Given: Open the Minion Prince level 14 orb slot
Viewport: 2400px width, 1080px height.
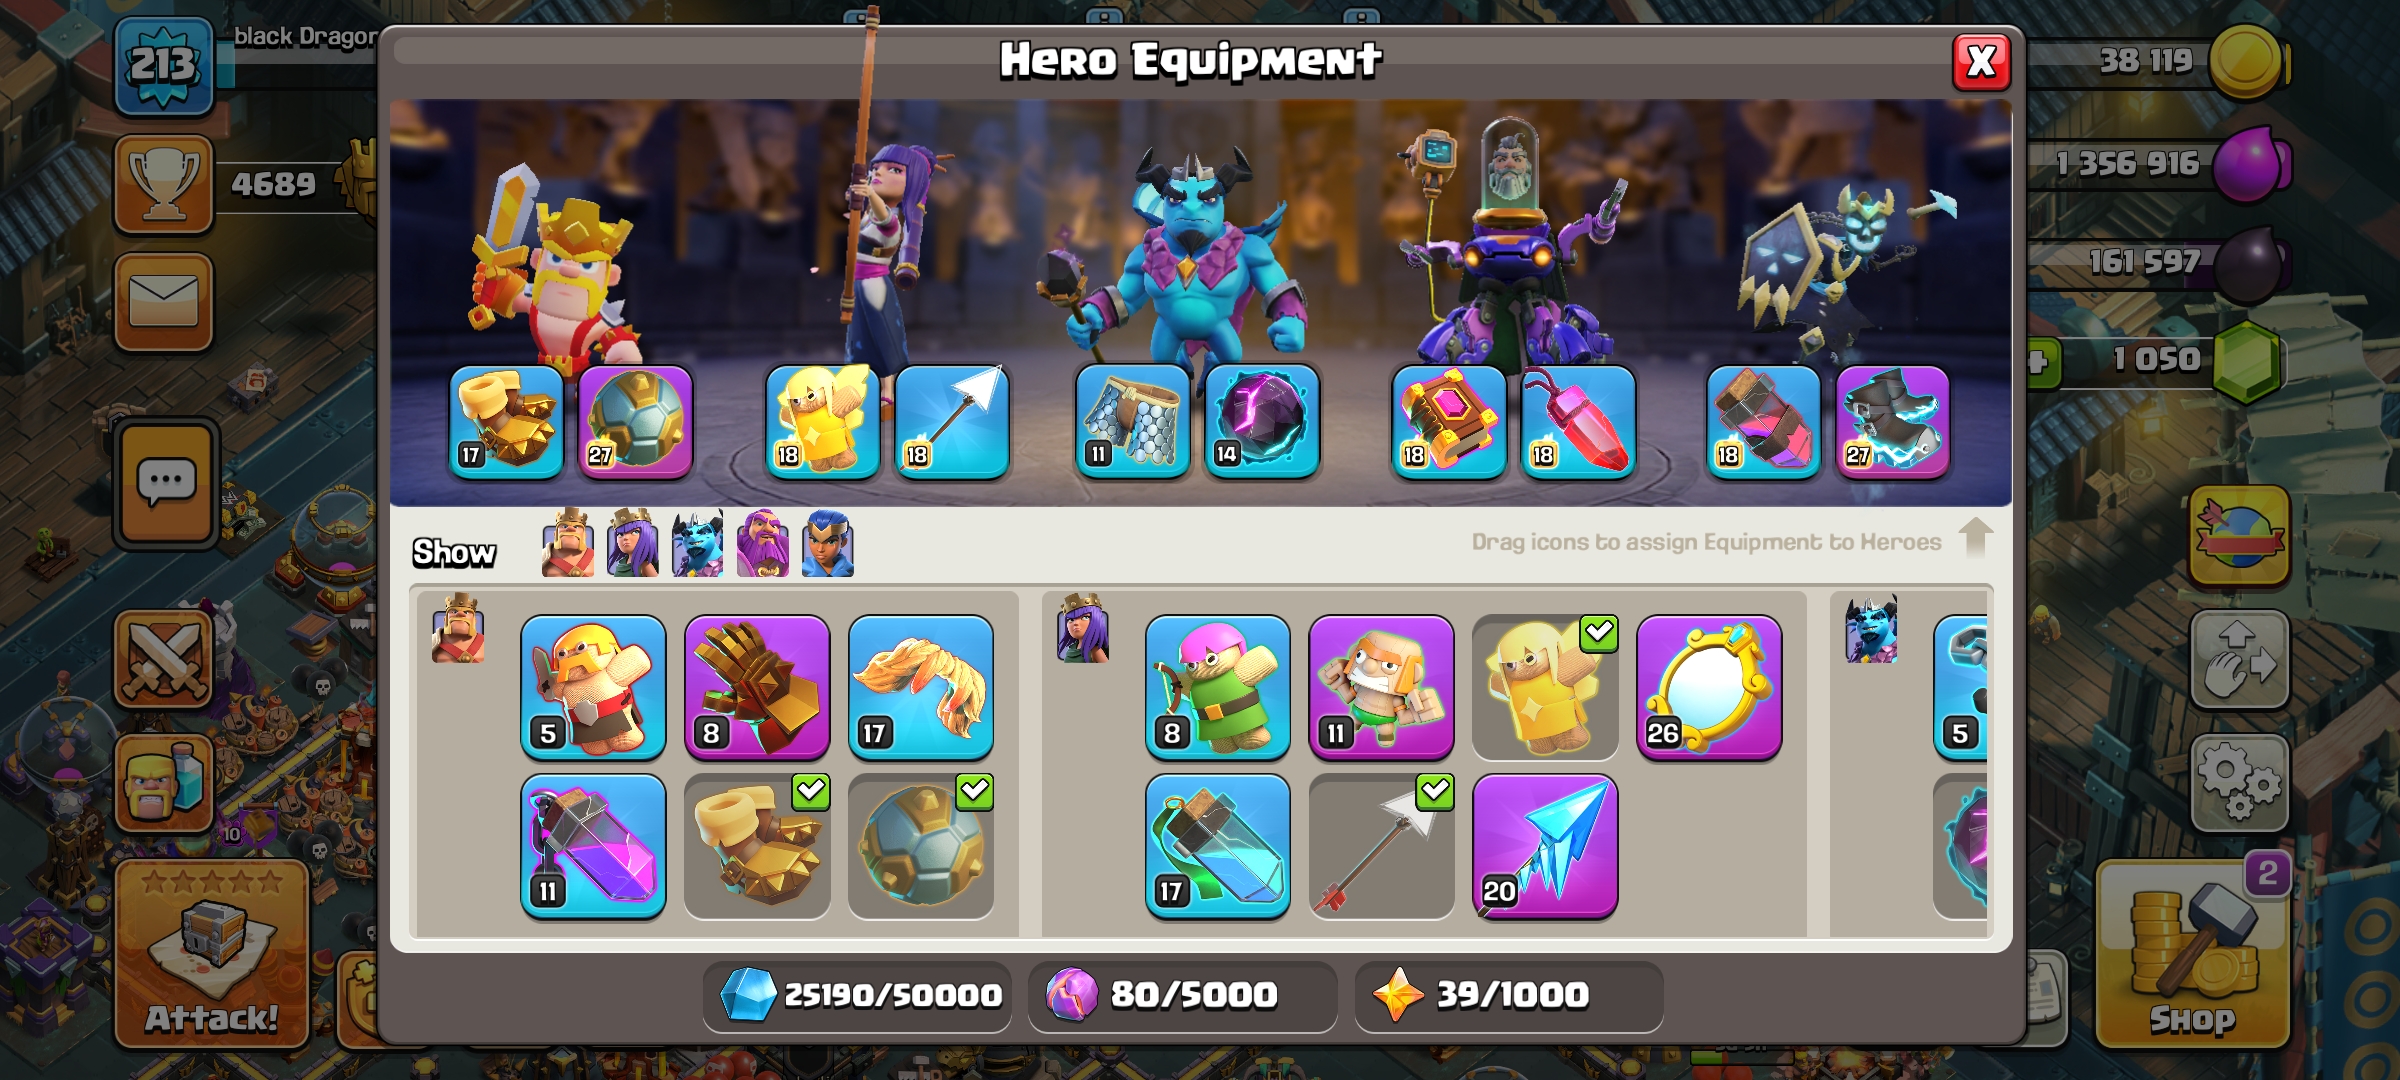Looking at the screenshot, I should click(x=1262, y=422).
